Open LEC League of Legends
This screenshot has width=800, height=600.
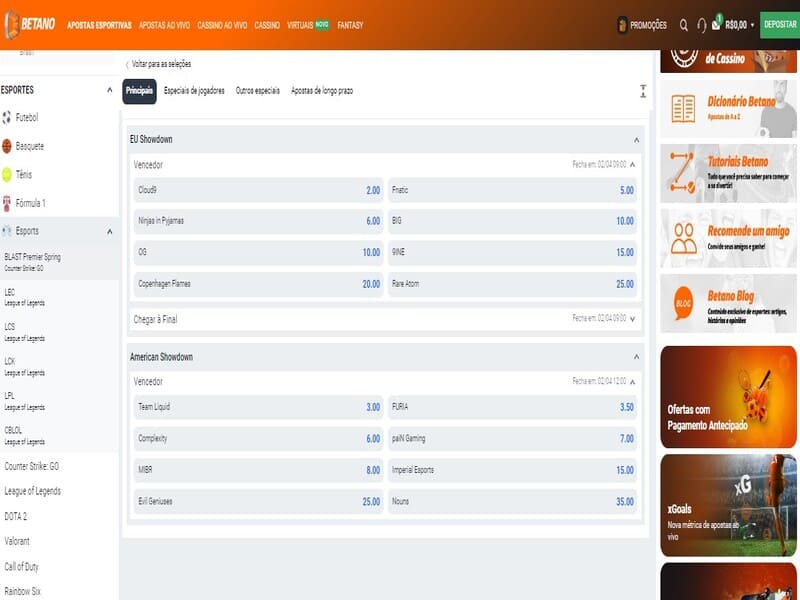coord(59,297)
